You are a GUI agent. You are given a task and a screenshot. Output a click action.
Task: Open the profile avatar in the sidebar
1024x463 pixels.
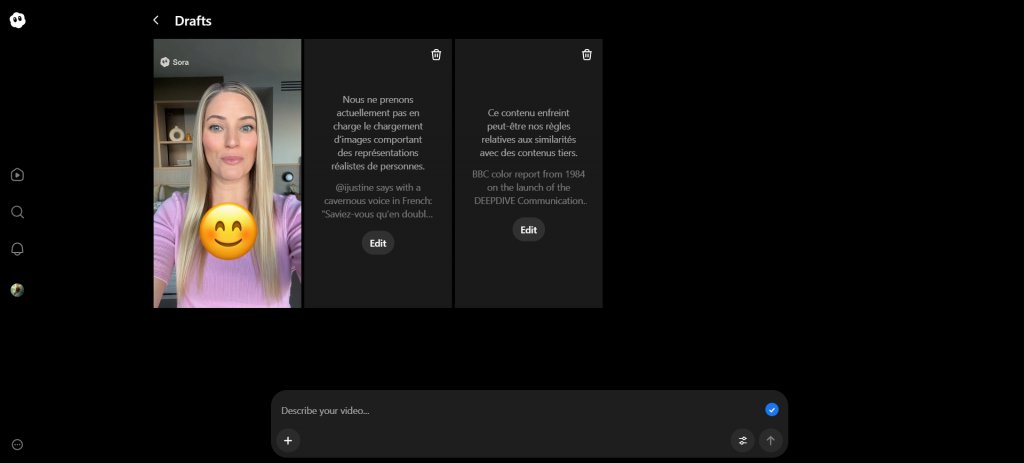click(x=17, y=290)
